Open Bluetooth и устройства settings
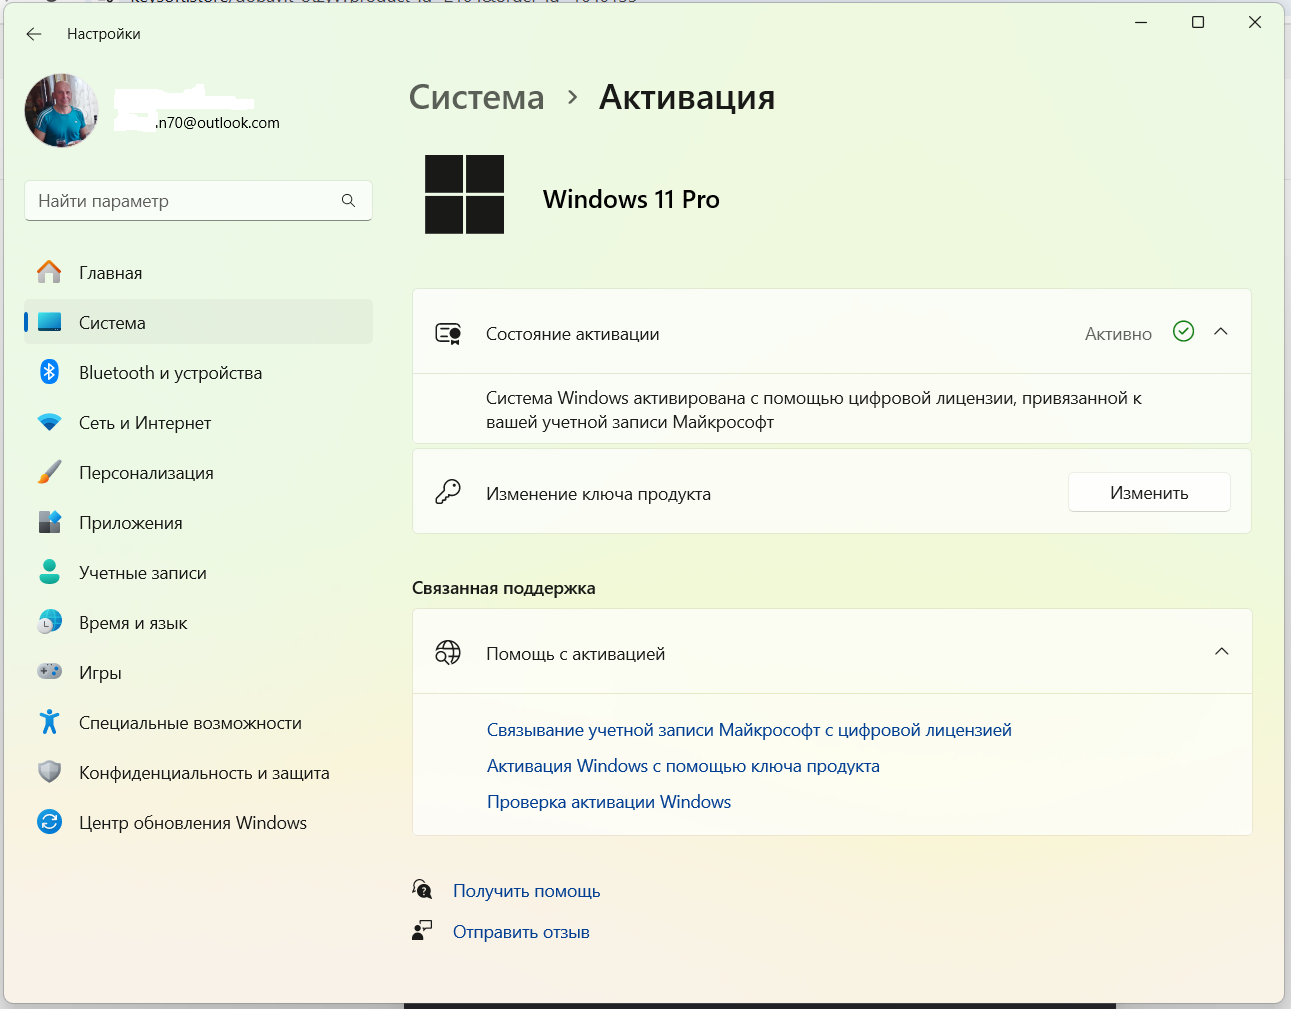The width and height of the screenshot is (1291, 1009). (198, 372)
